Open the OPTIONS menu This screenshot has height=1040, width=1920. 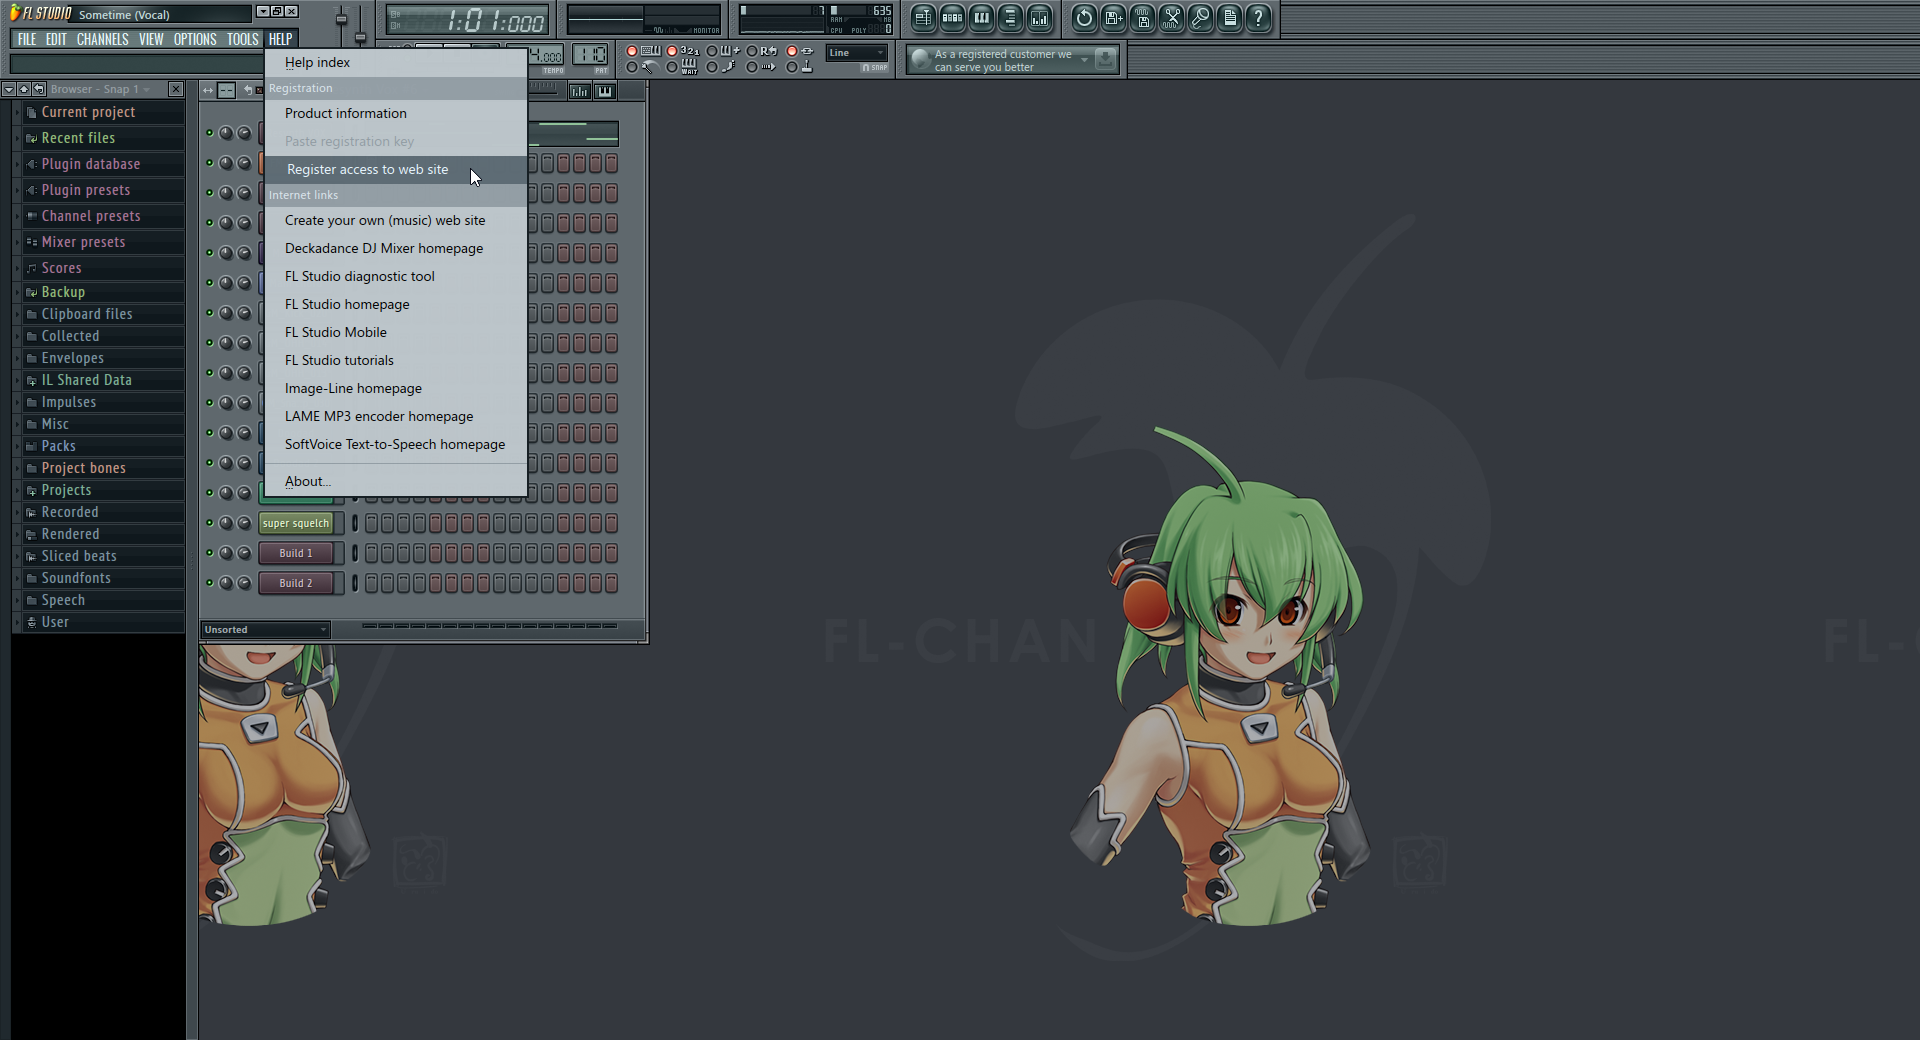tap(195, 39)
